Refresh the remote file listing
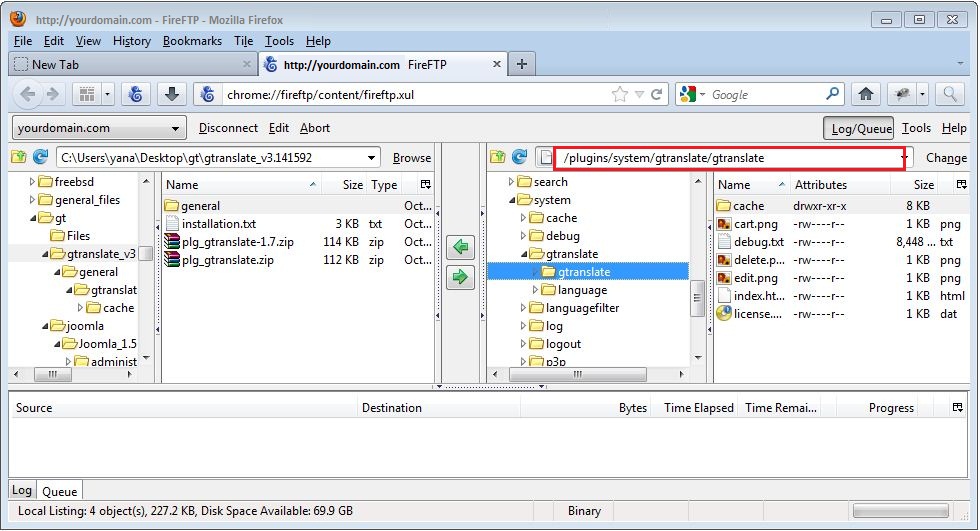980x531 pixels. pos(519,157)
